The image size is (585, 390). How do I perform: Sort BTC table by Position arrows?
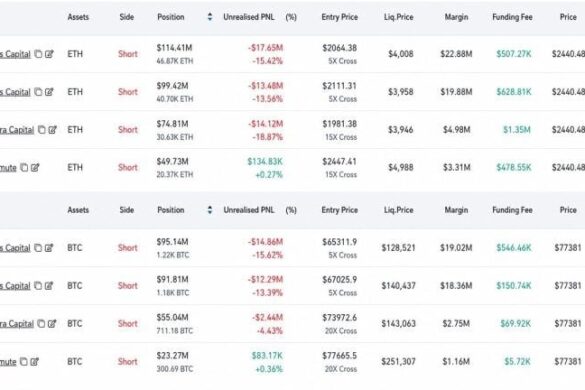point(210,210)
